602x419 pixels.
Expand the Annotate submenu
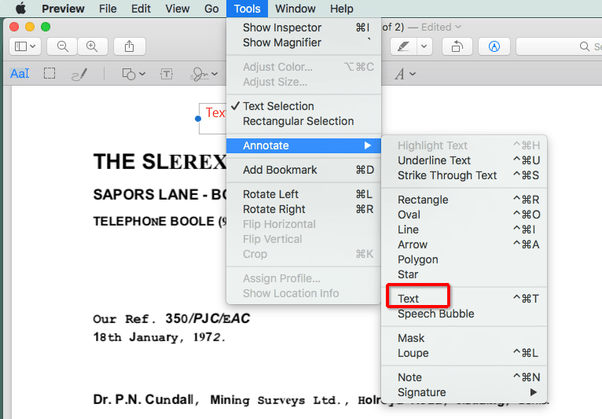pyautogui.click(x=304, y=146)
